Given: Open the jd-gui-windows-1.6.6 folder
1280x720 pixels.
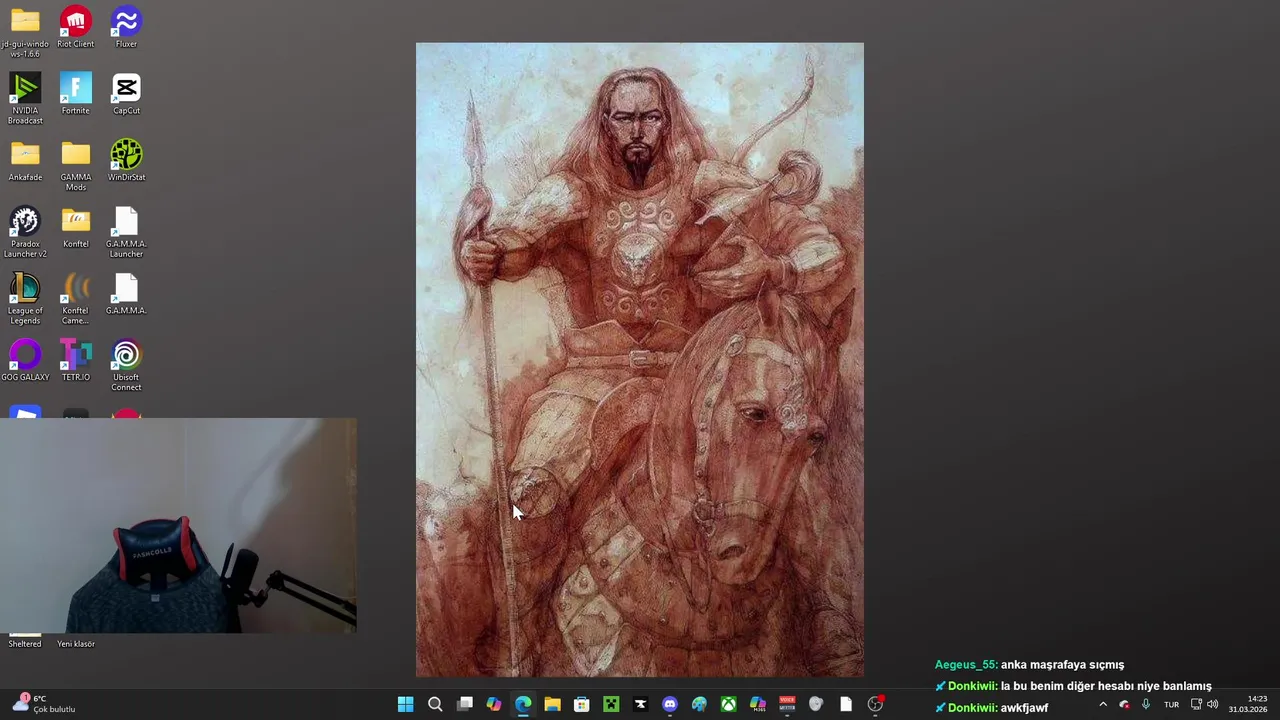Looking at the screenshot, I should pyautogui.click(x=25, y=31).
